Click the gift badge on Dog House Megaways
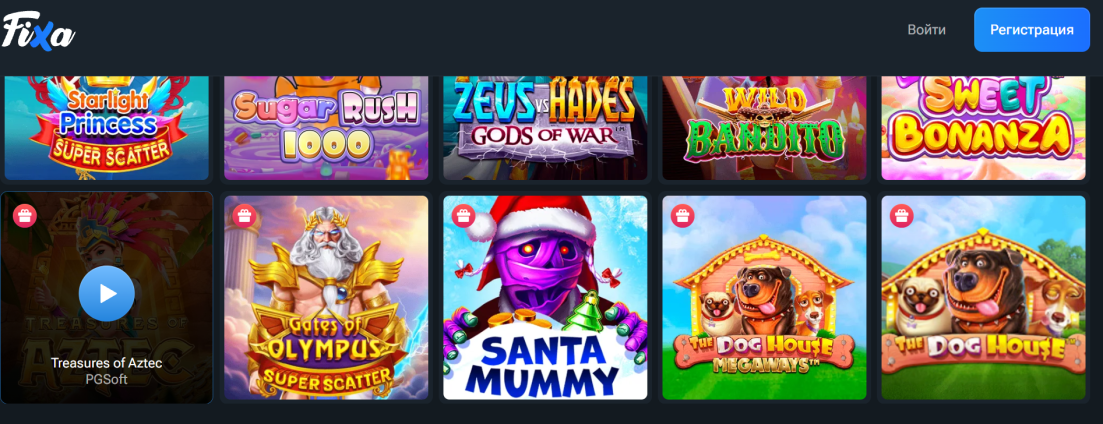Screen dimensions: 1103x424 coord(682,215)
